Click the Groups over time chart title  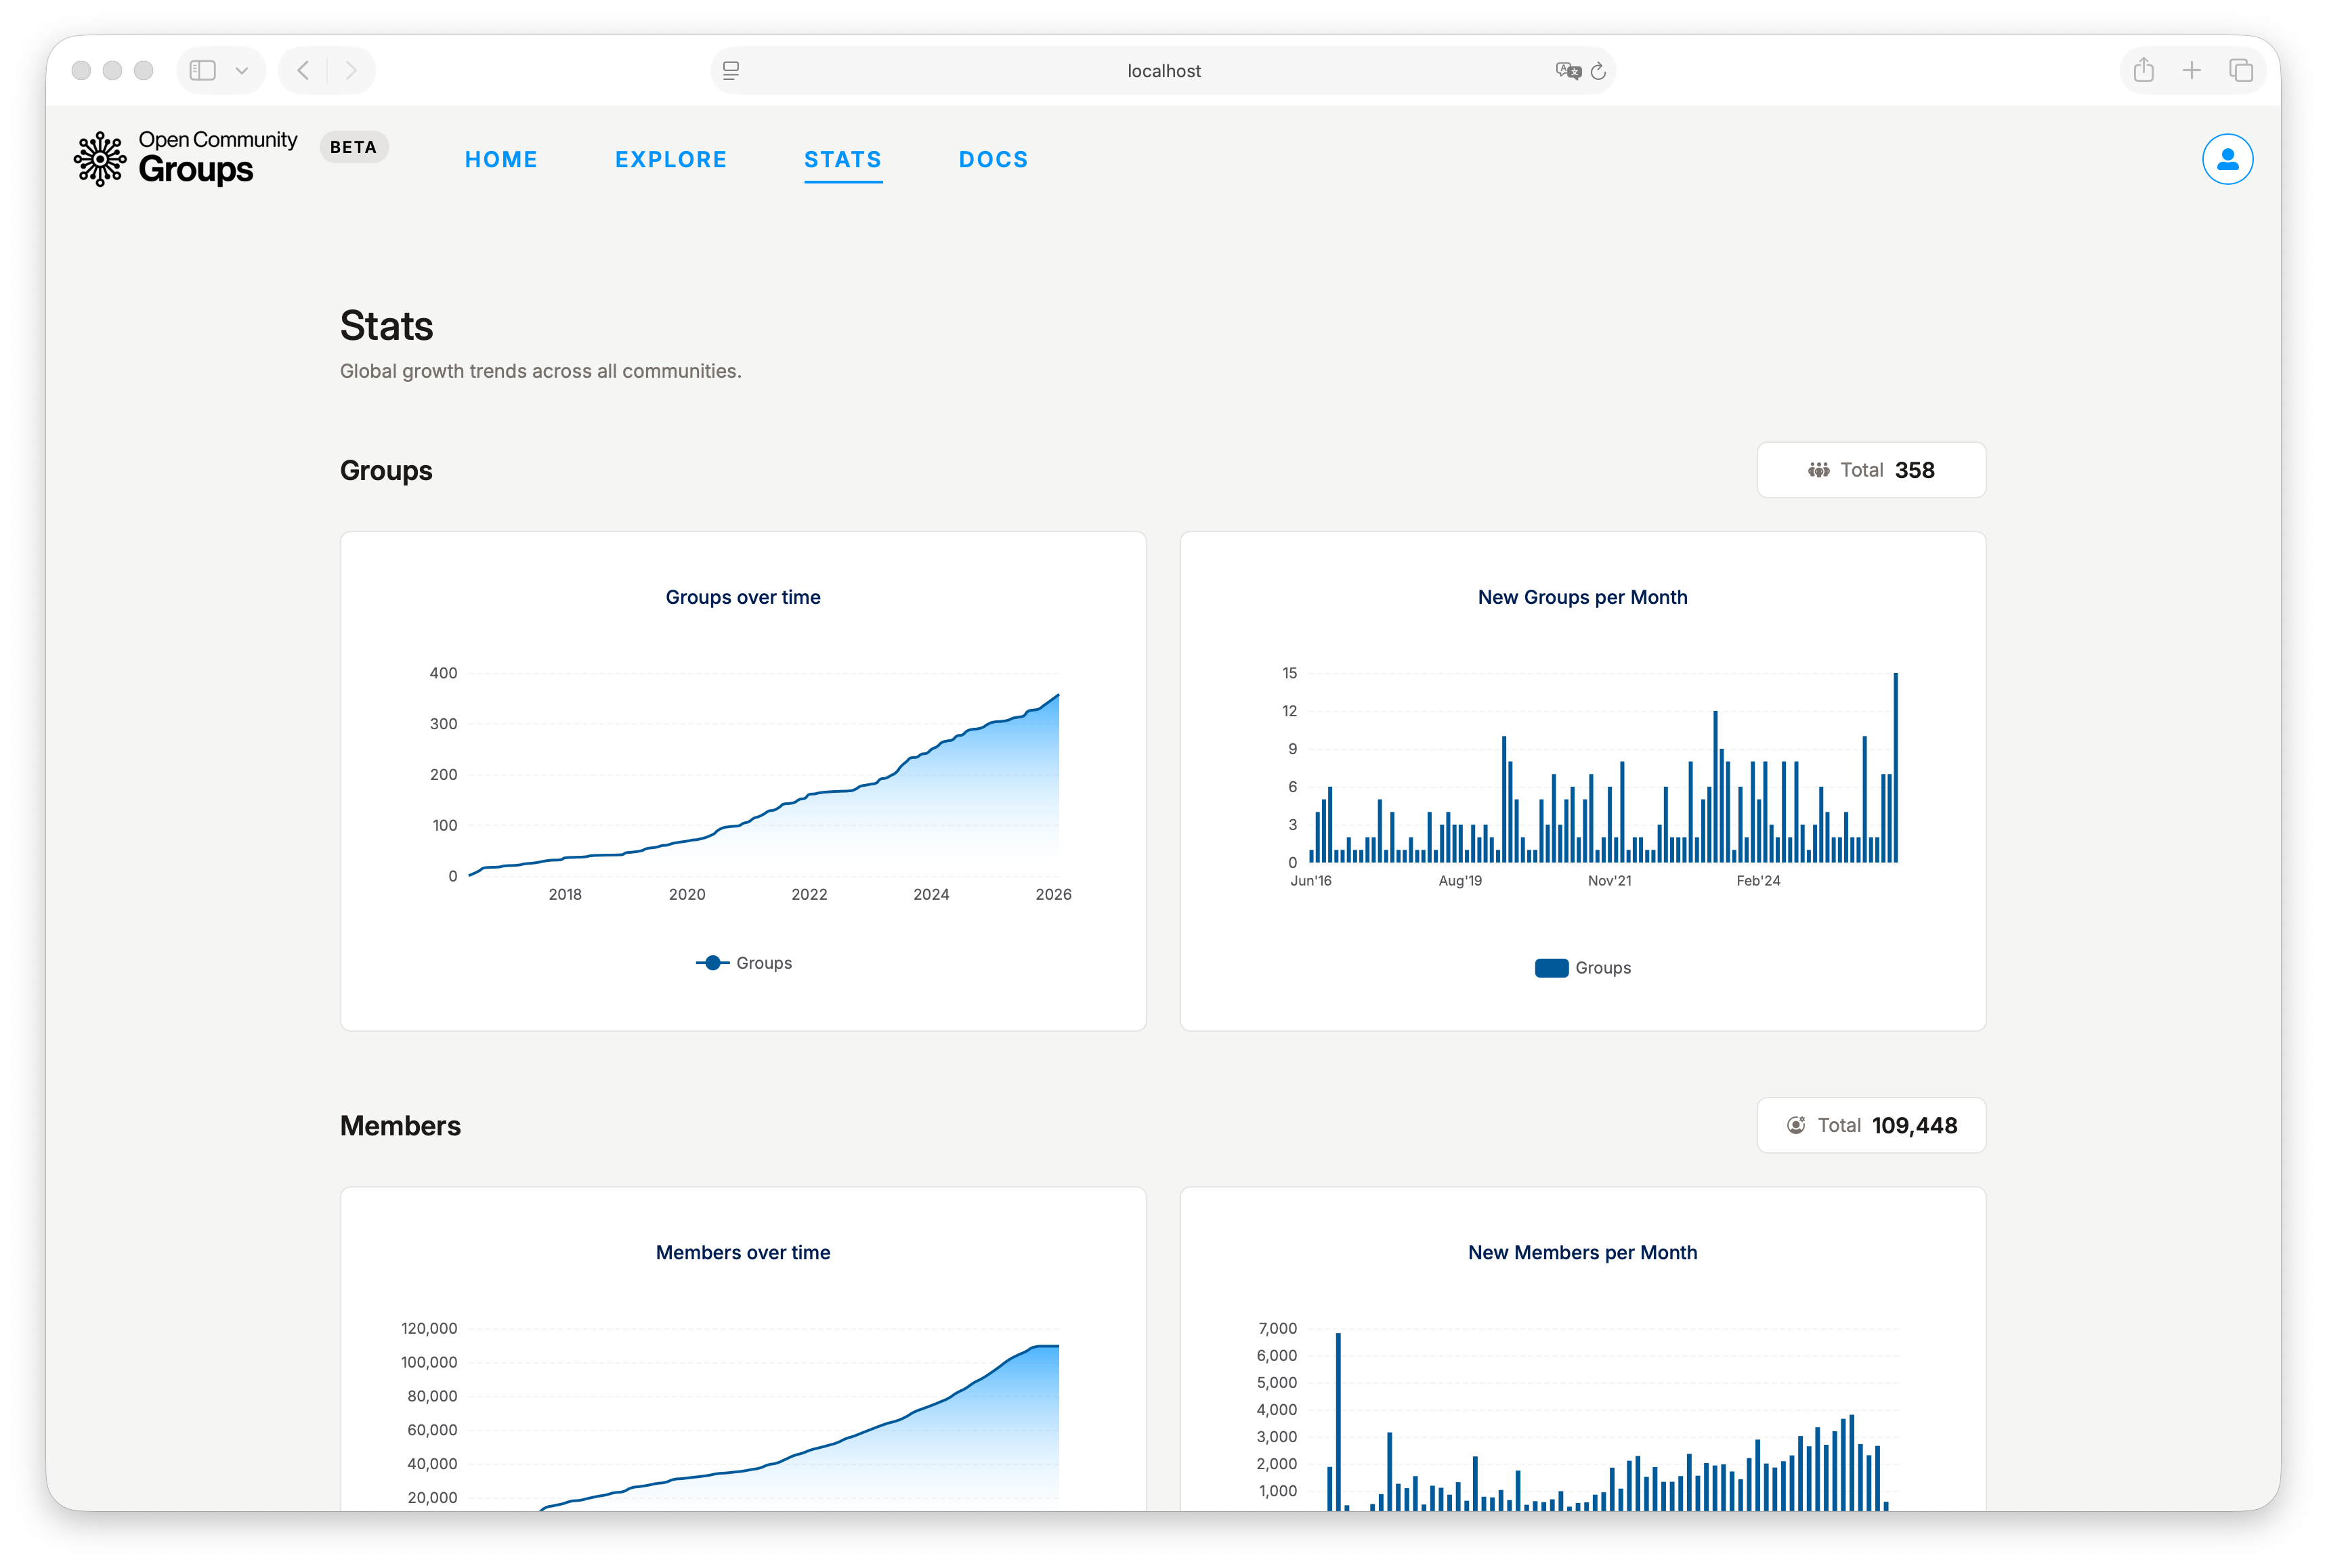pos(743,597)
